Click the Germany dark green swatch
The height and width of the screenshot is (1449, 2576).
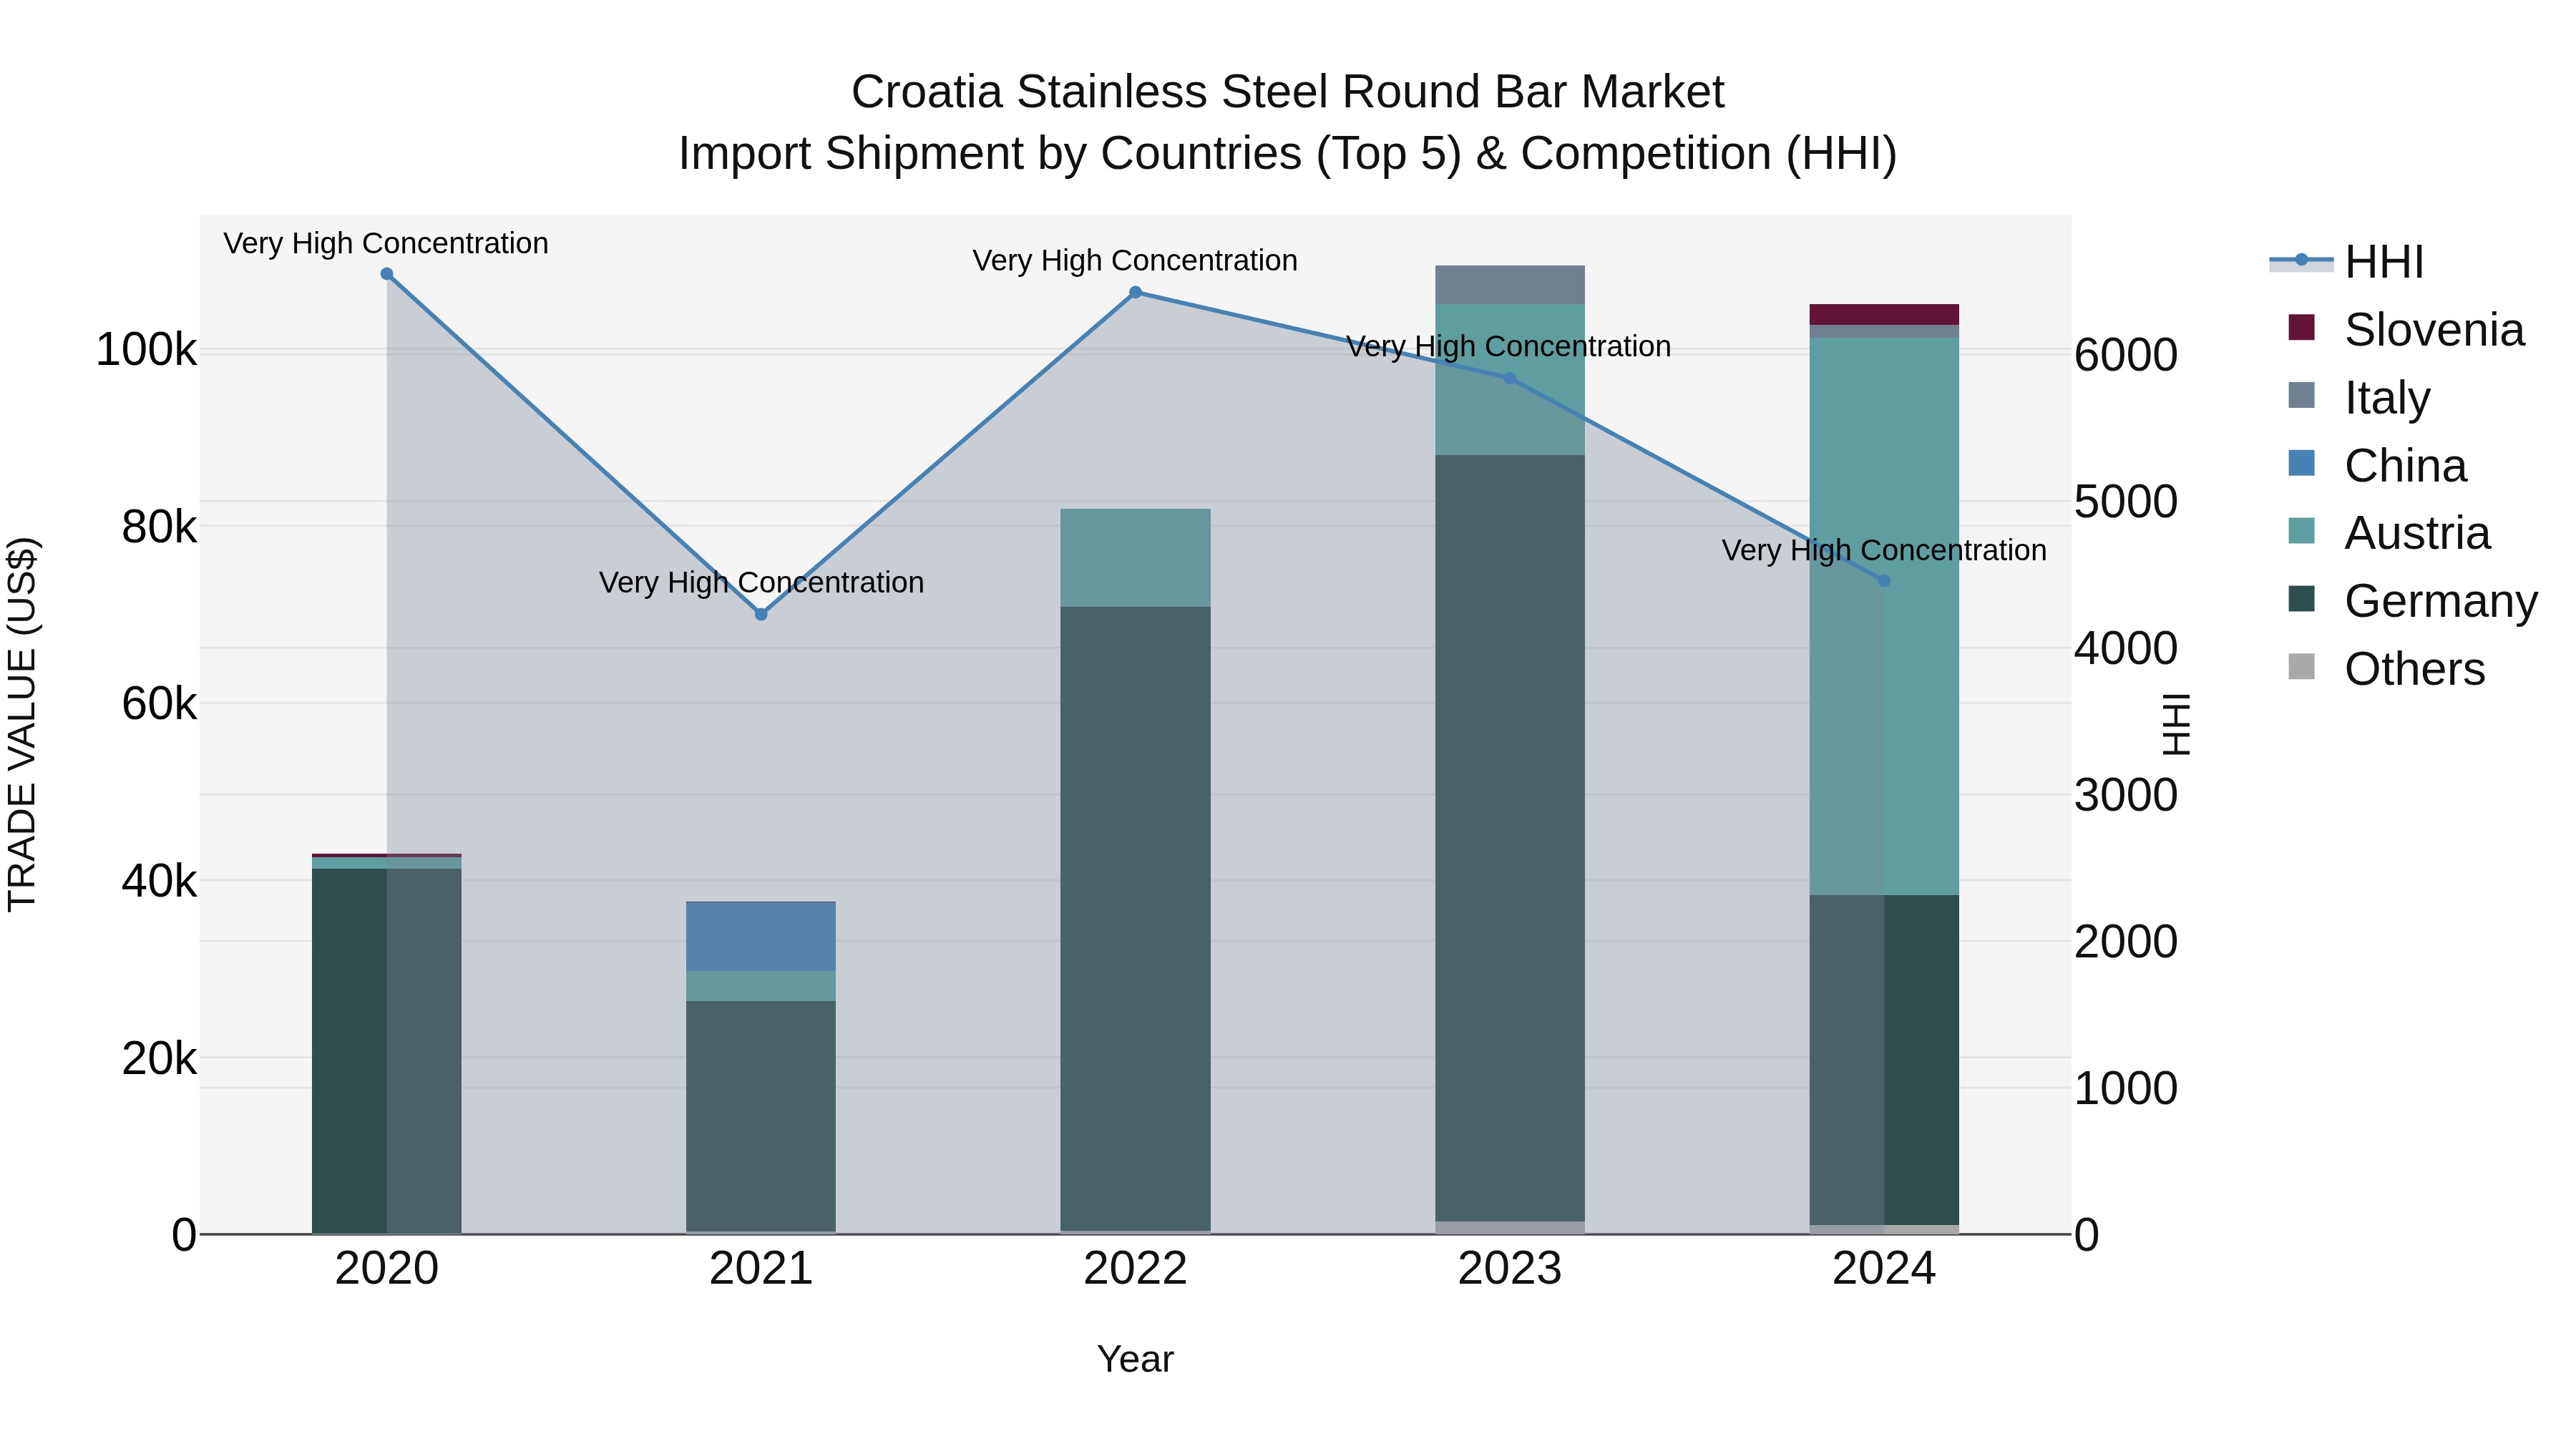tap(2301, 598)
